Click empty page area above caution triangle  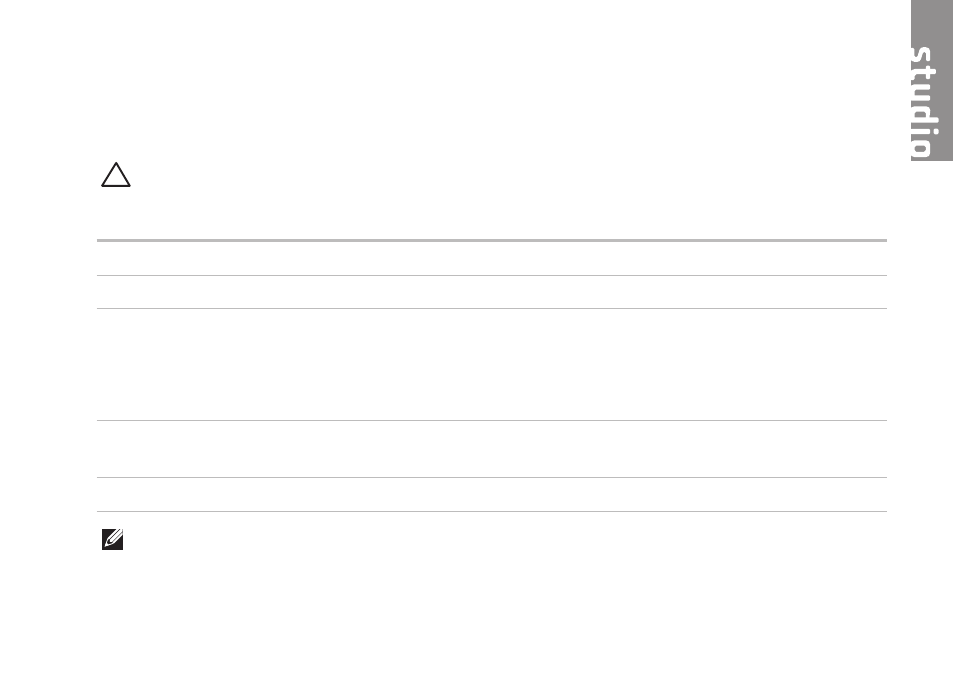[456, 79]
